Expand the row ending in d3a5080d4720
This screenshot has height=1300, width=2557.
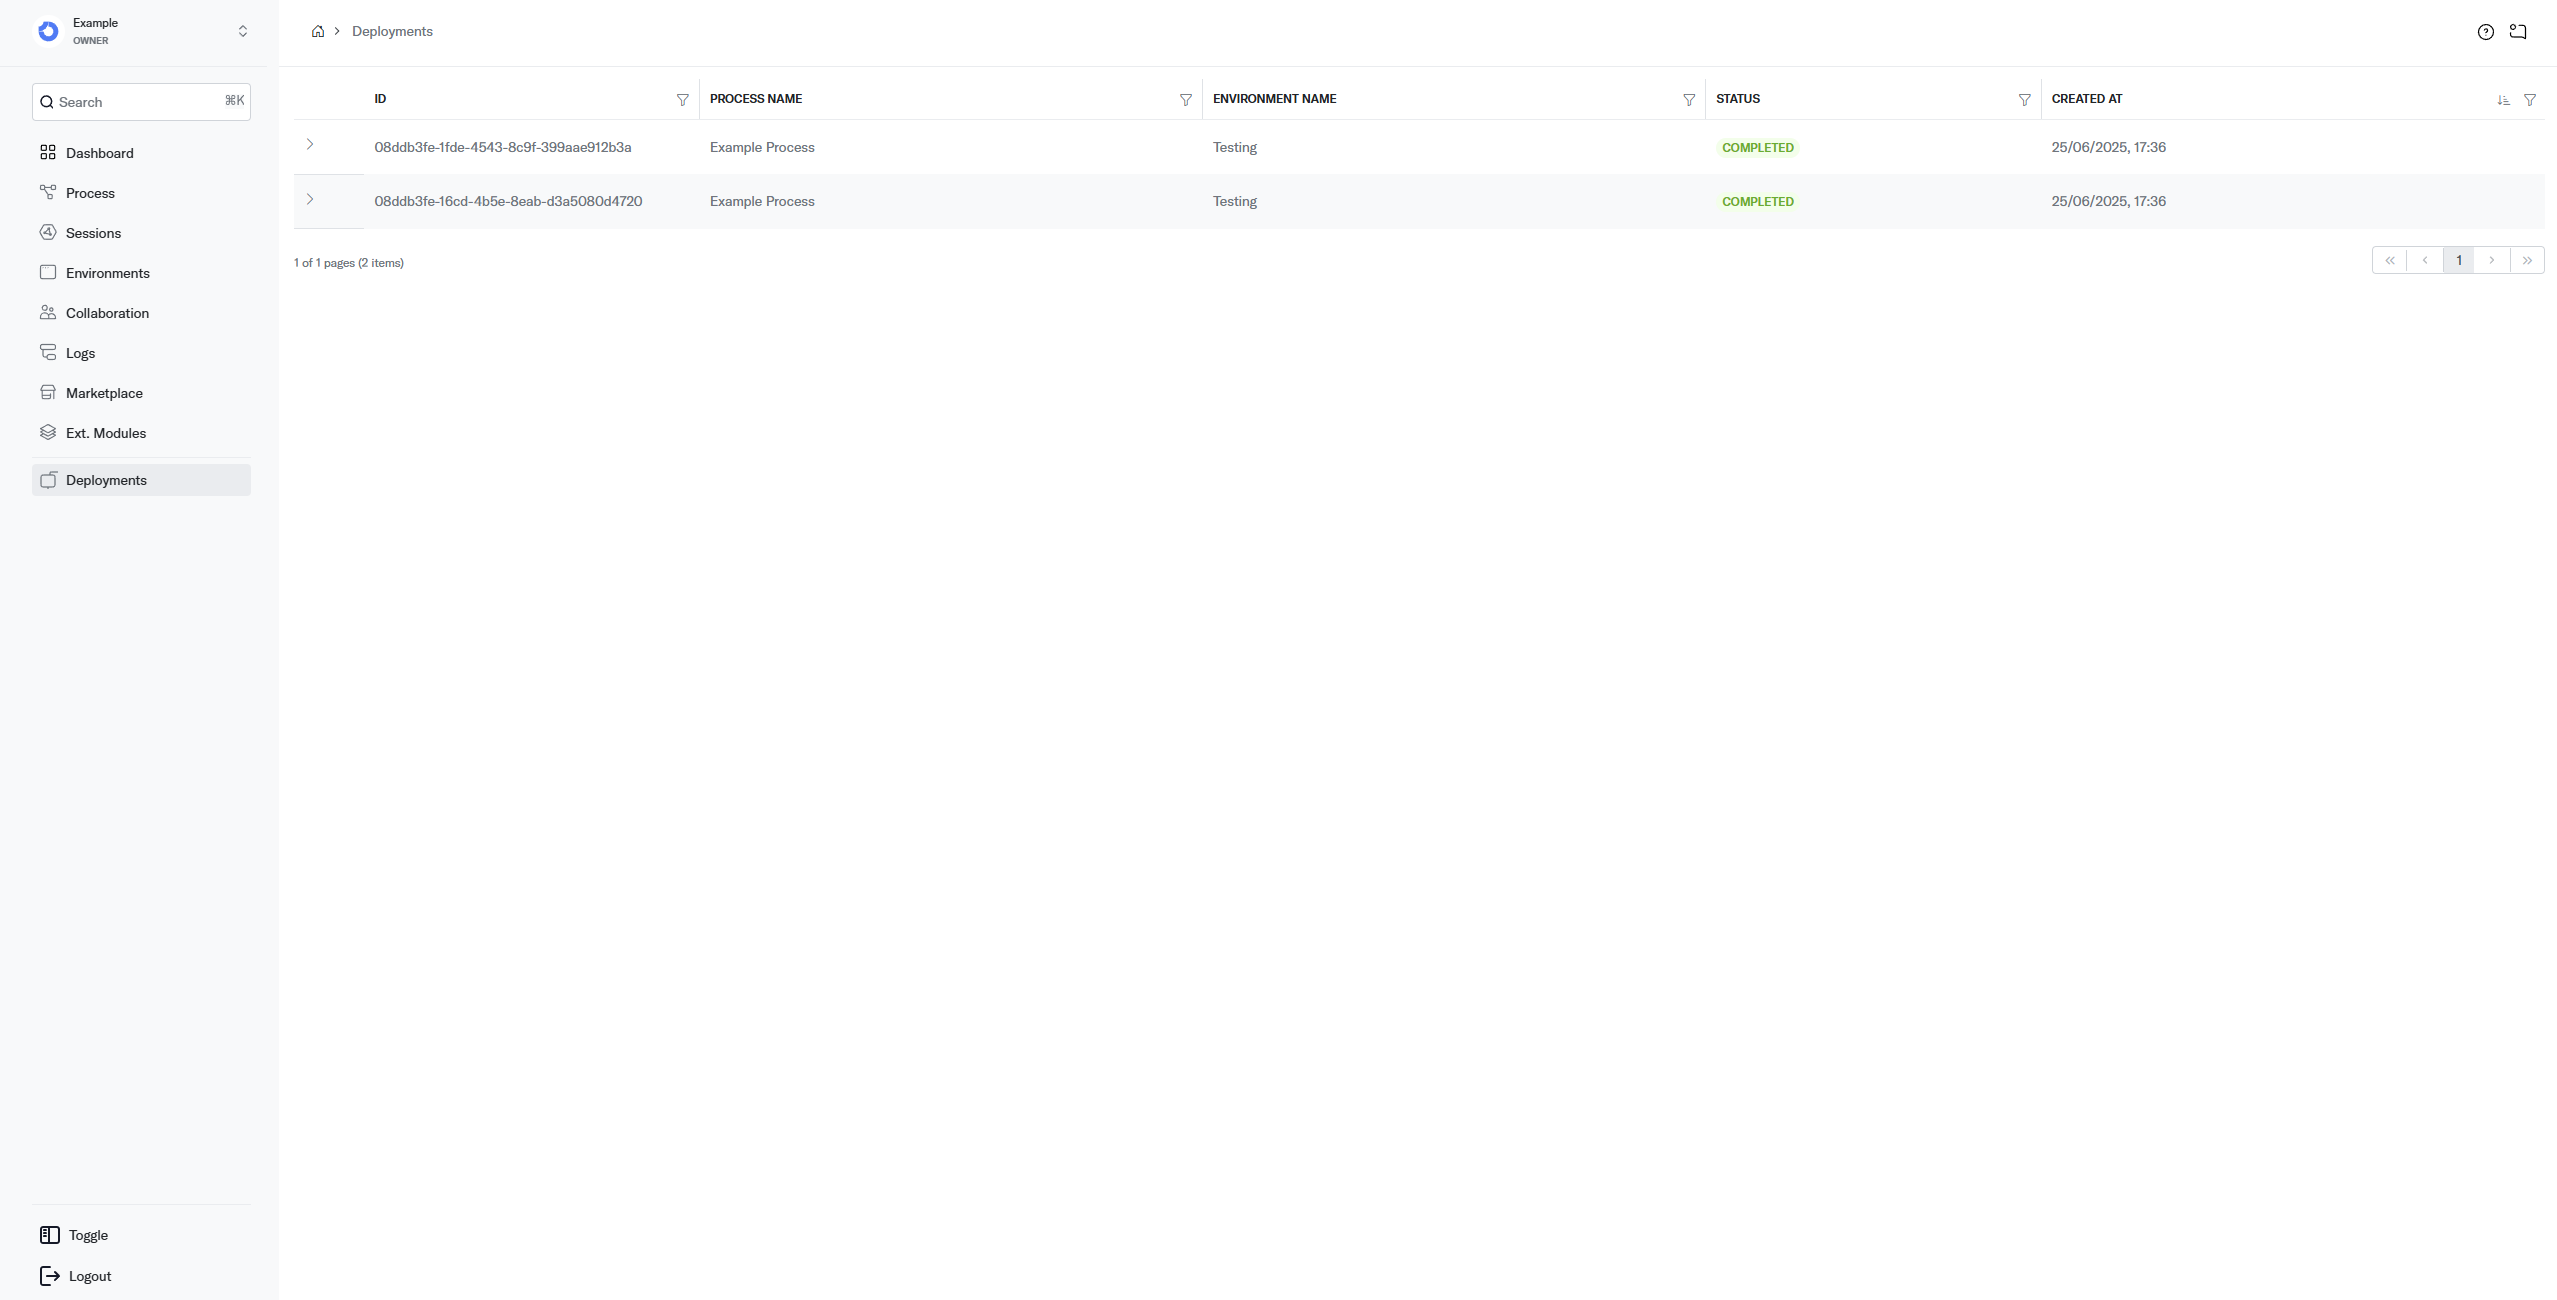[310, 200]
